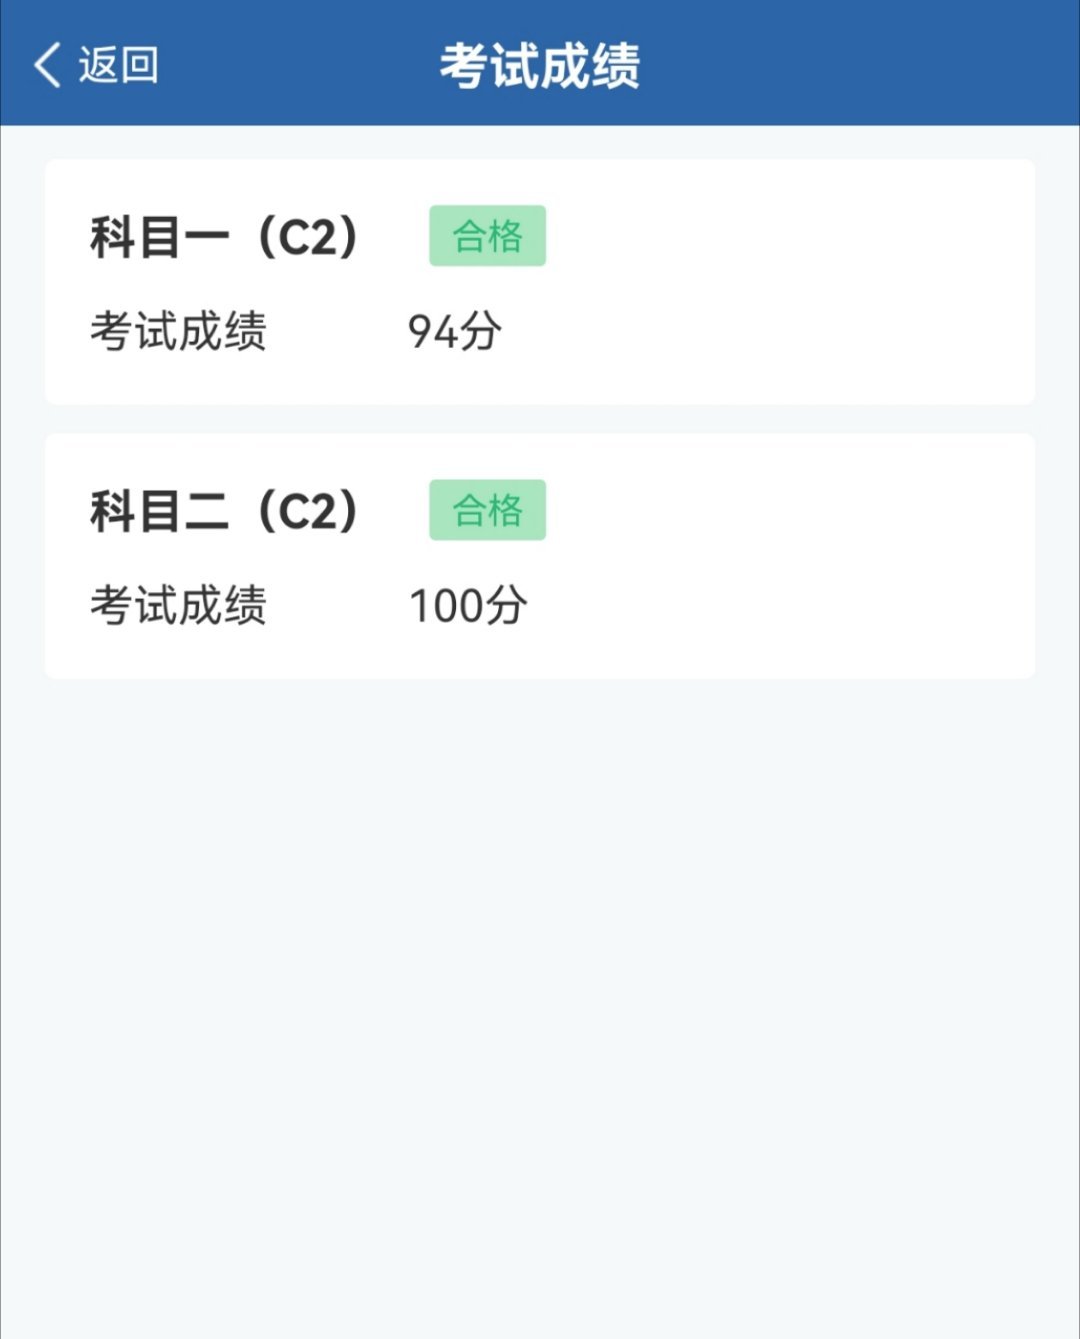Screen dimensions: 1080x1339
Task: Tap the green pass tag beside 科目二
Action: pos(487,510)
